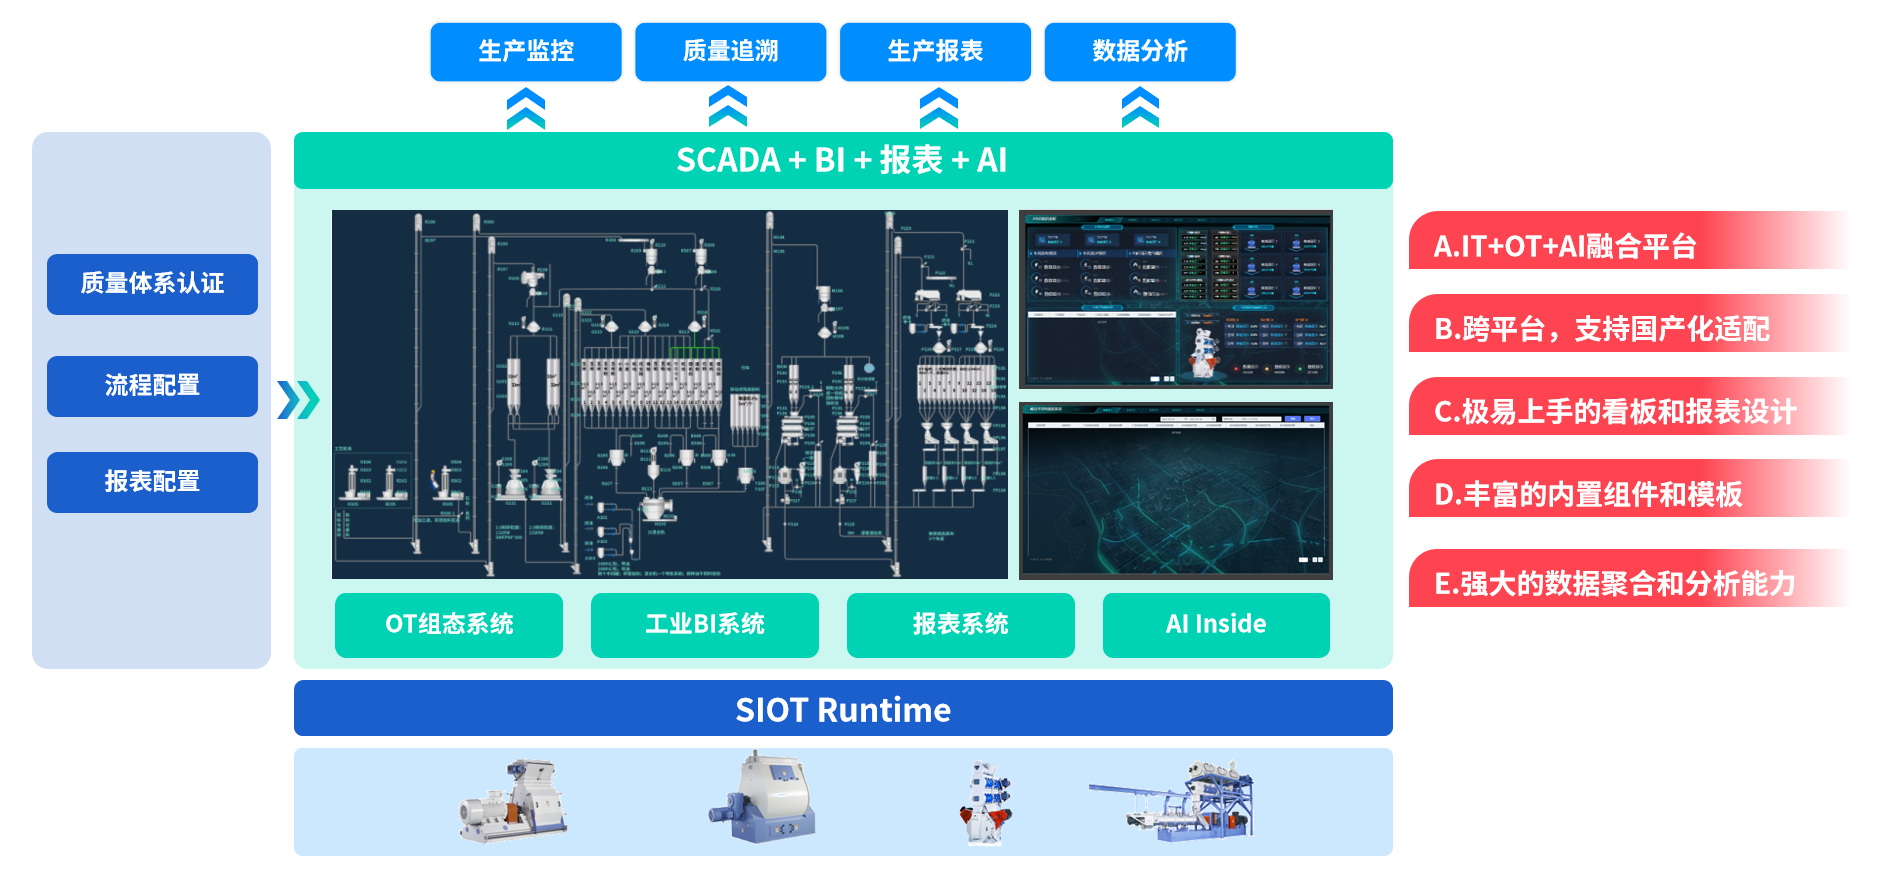Click the hammer mill machine image
This screenshot has height=881, width=1887.
tap(514, 801)
